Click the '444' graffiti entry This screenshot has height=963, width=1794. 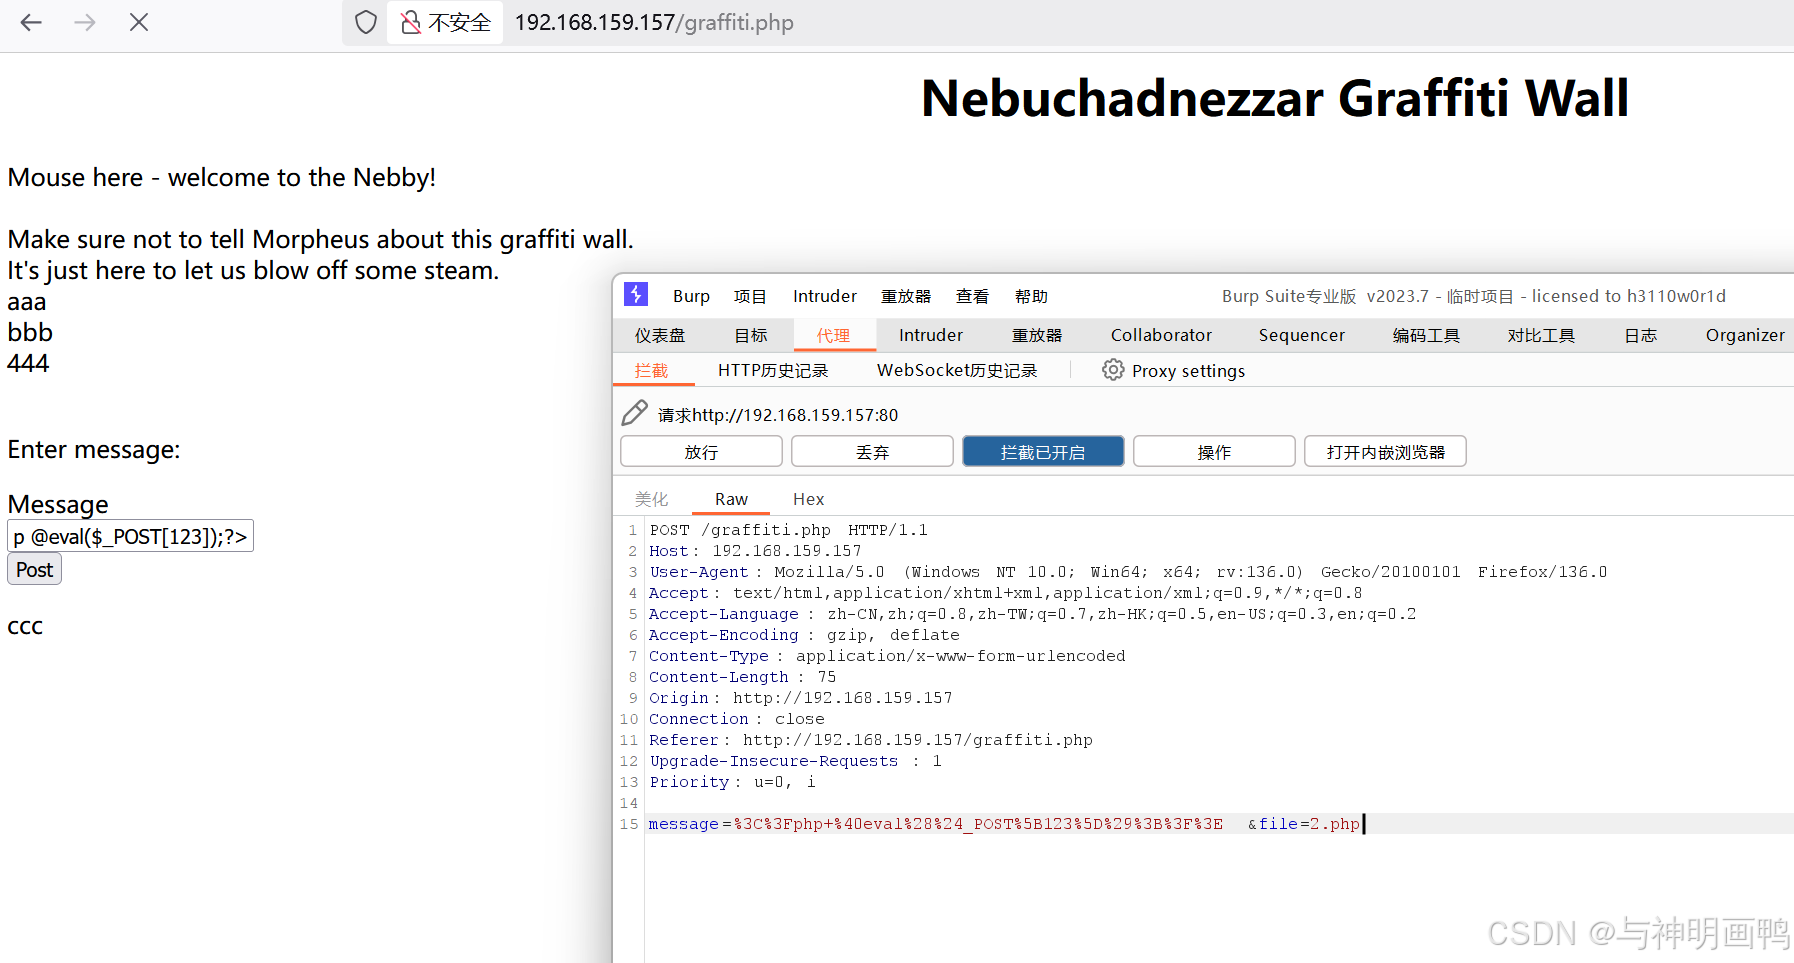[28, 363]
